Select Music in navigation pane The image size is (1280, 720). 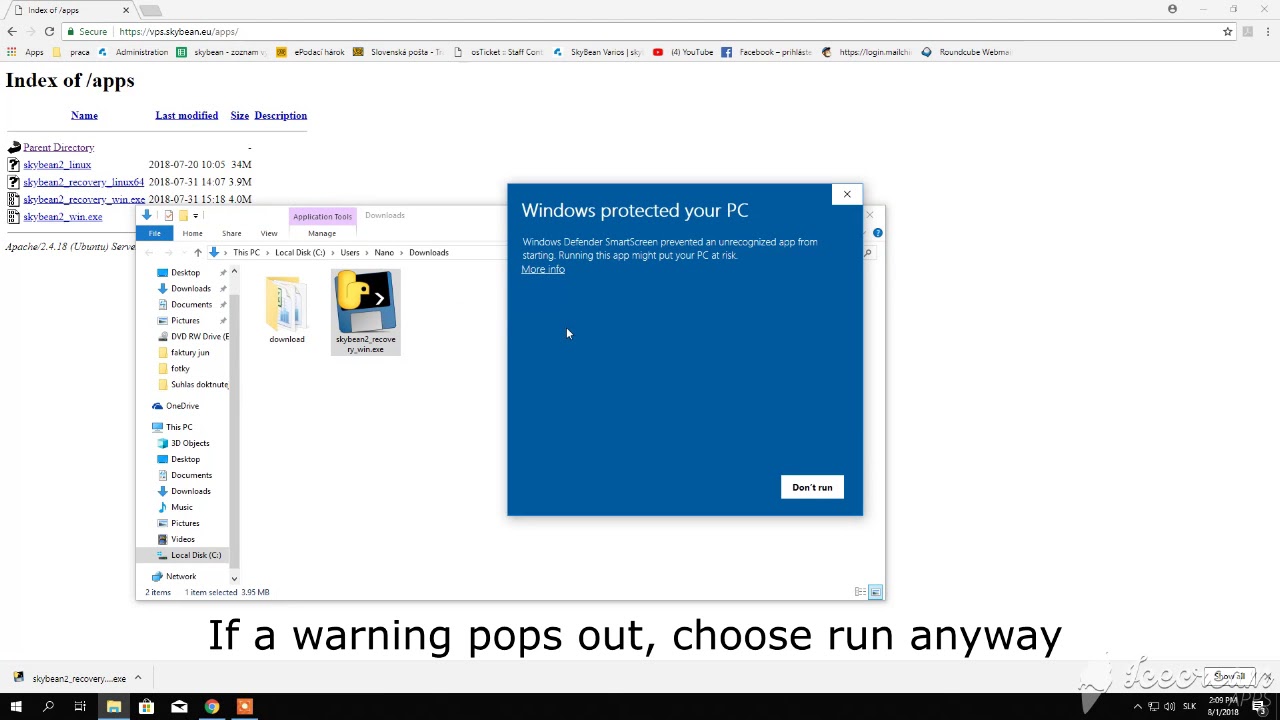click(175, 507)
